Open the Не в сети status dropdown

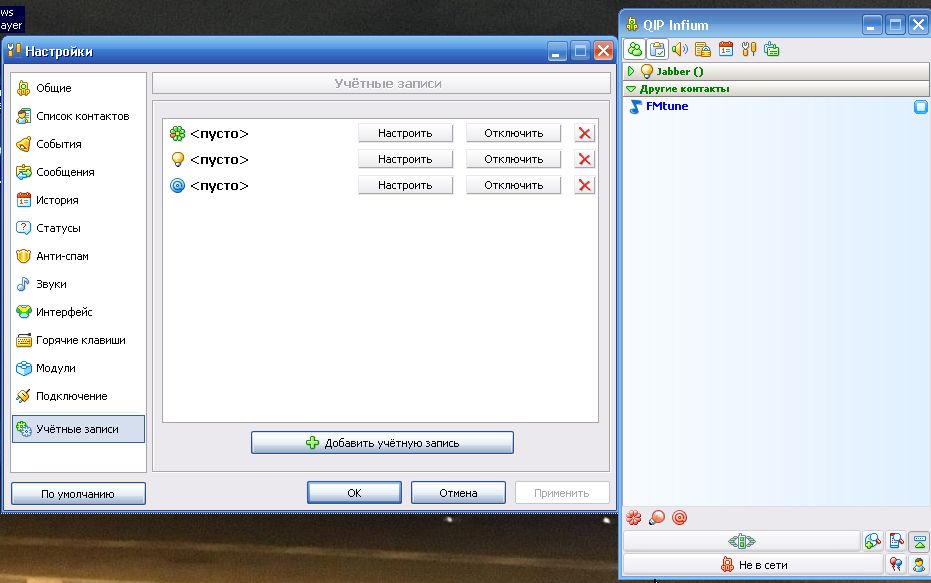tap(753, 565)
